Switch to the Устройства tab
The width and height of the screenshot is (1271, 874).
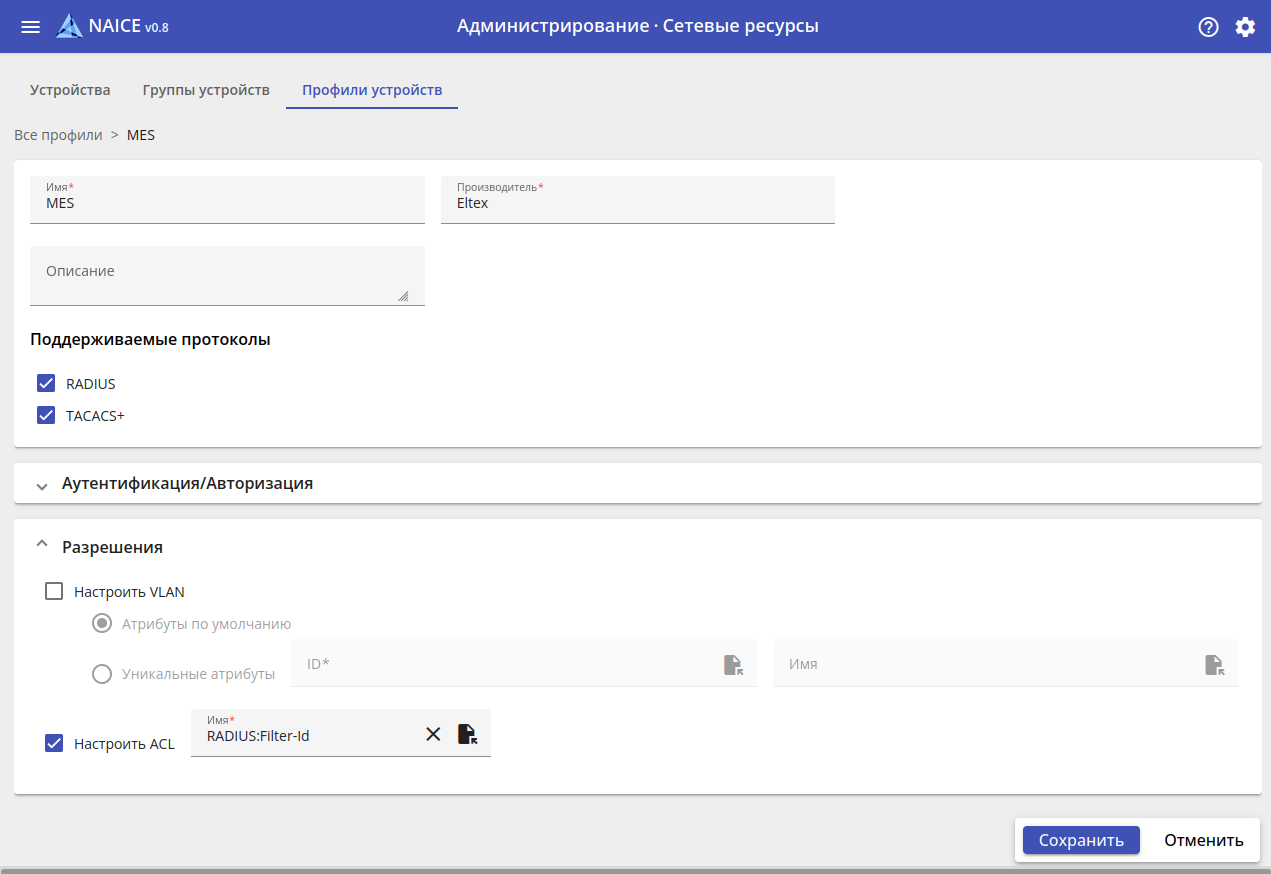coord(70,90)
